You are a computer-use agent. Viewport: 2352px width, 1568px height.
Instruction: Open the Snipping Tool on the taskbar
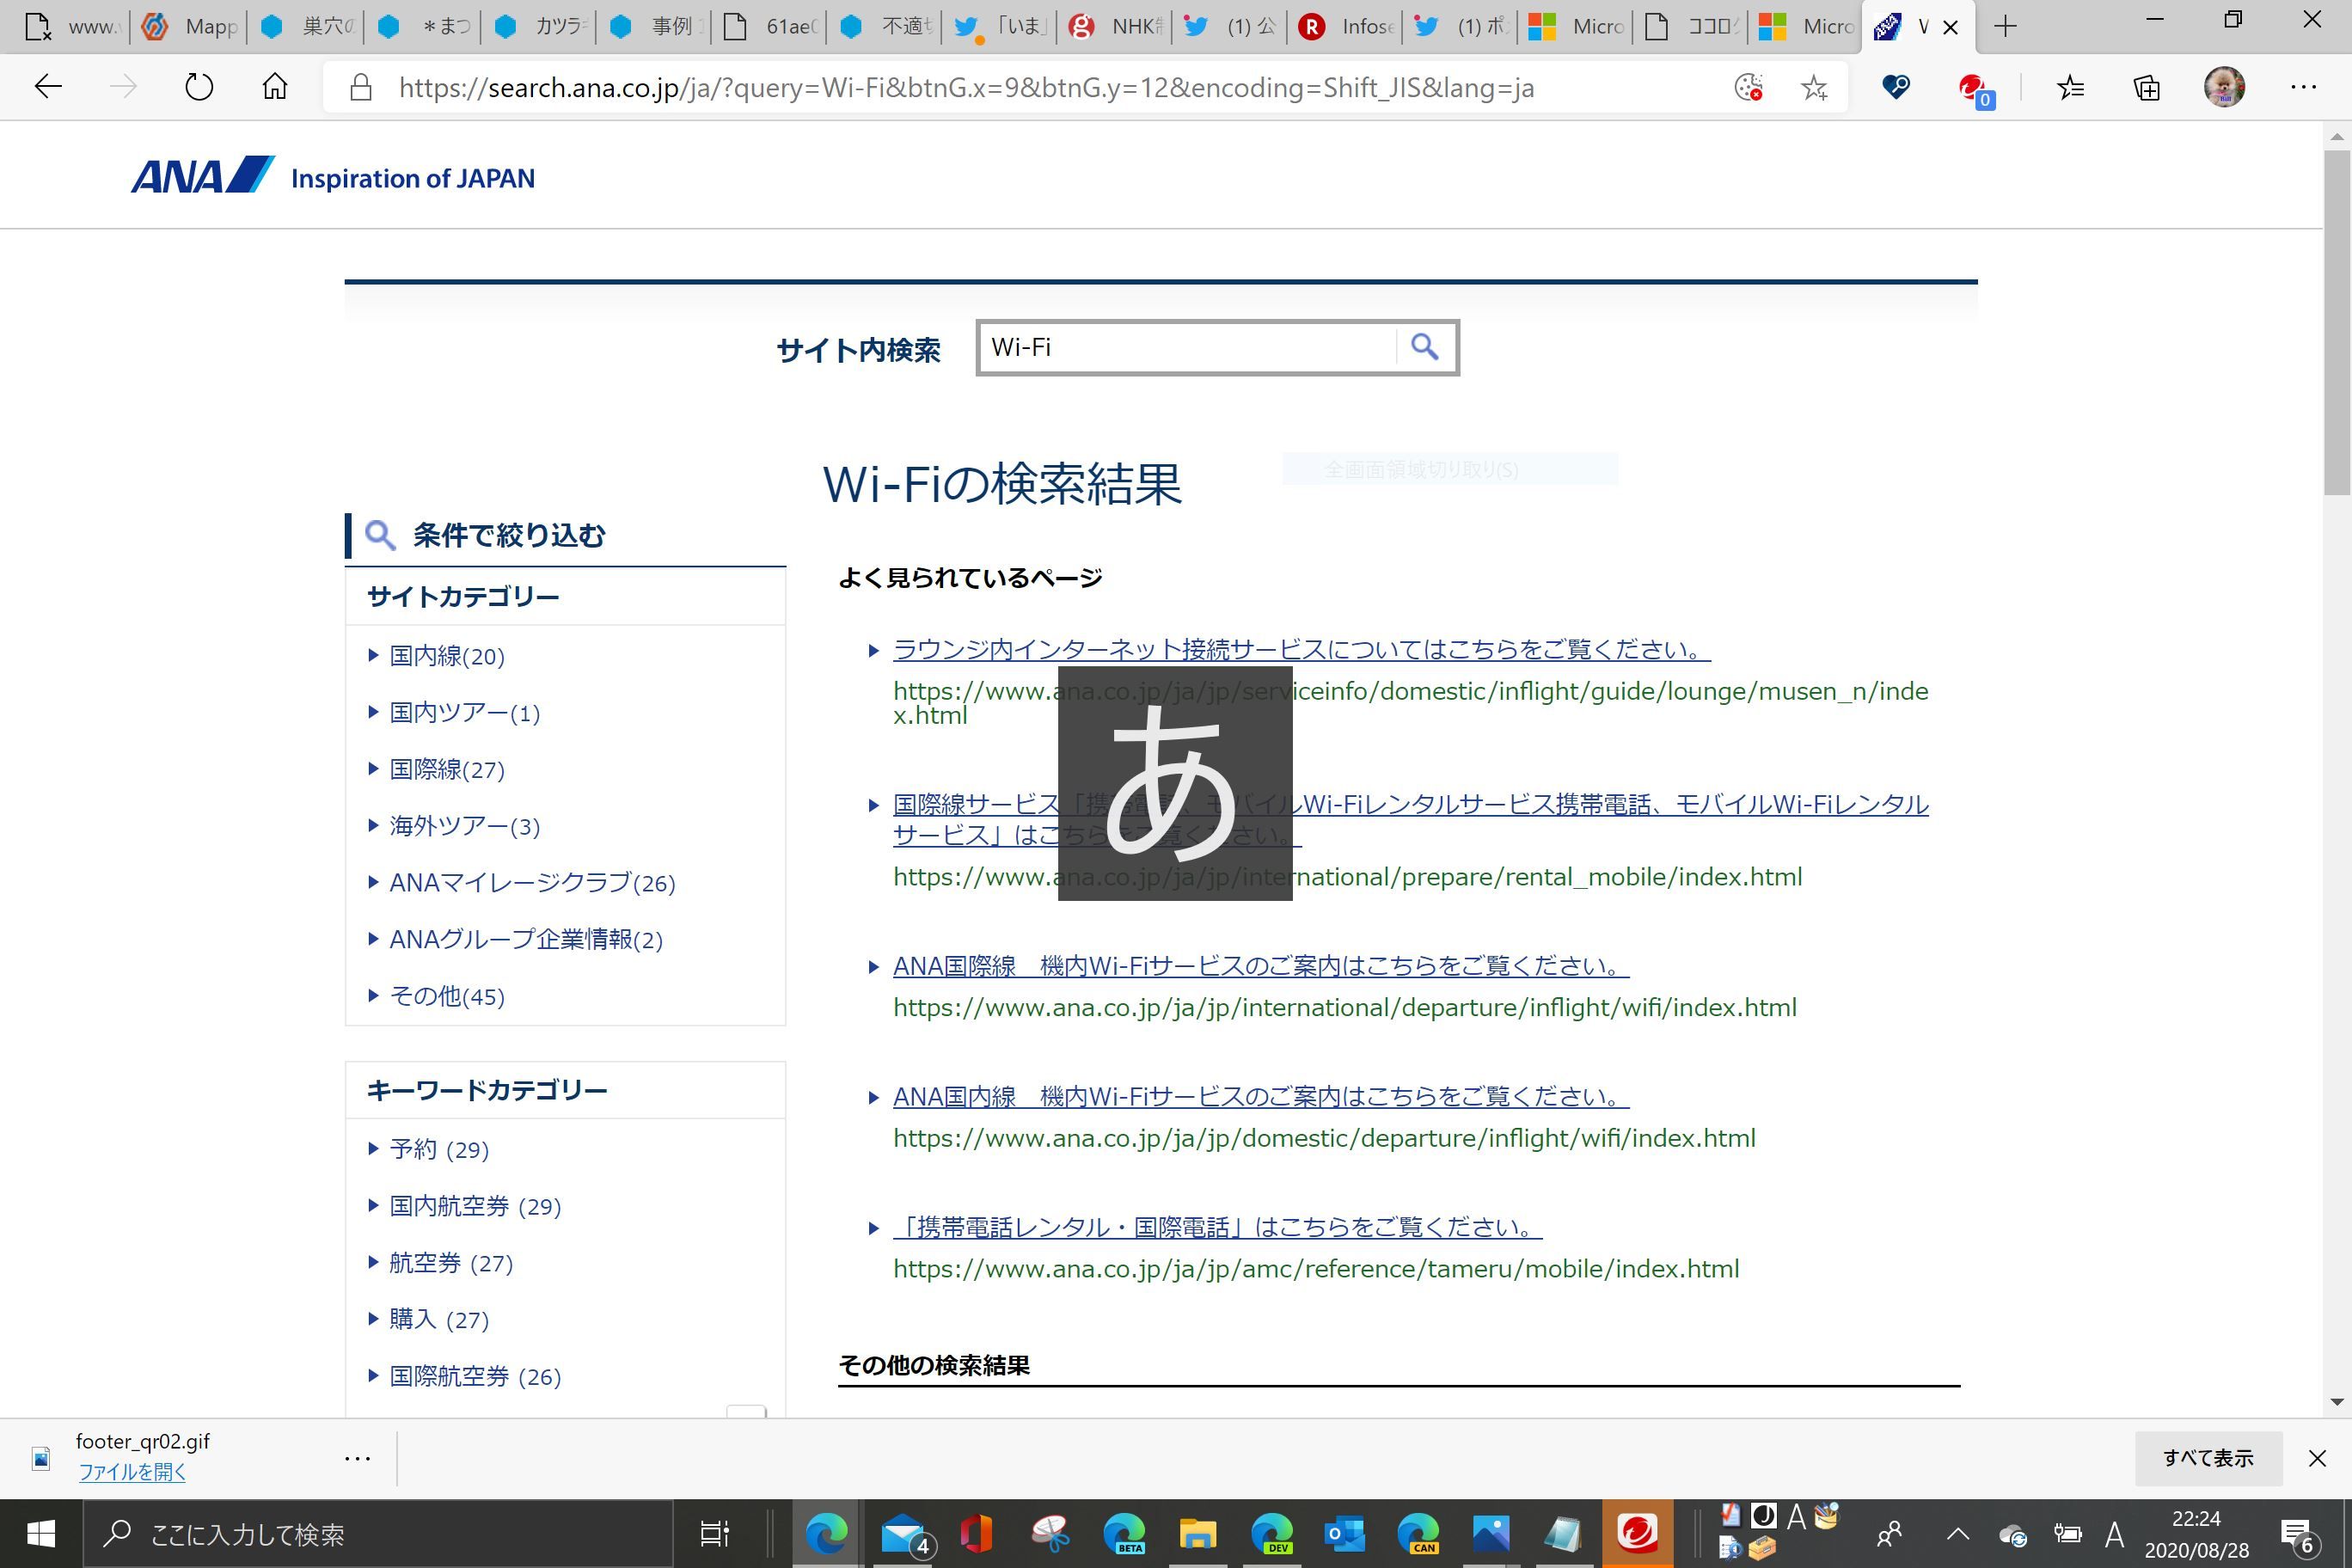click(x=1050, y=1533)
